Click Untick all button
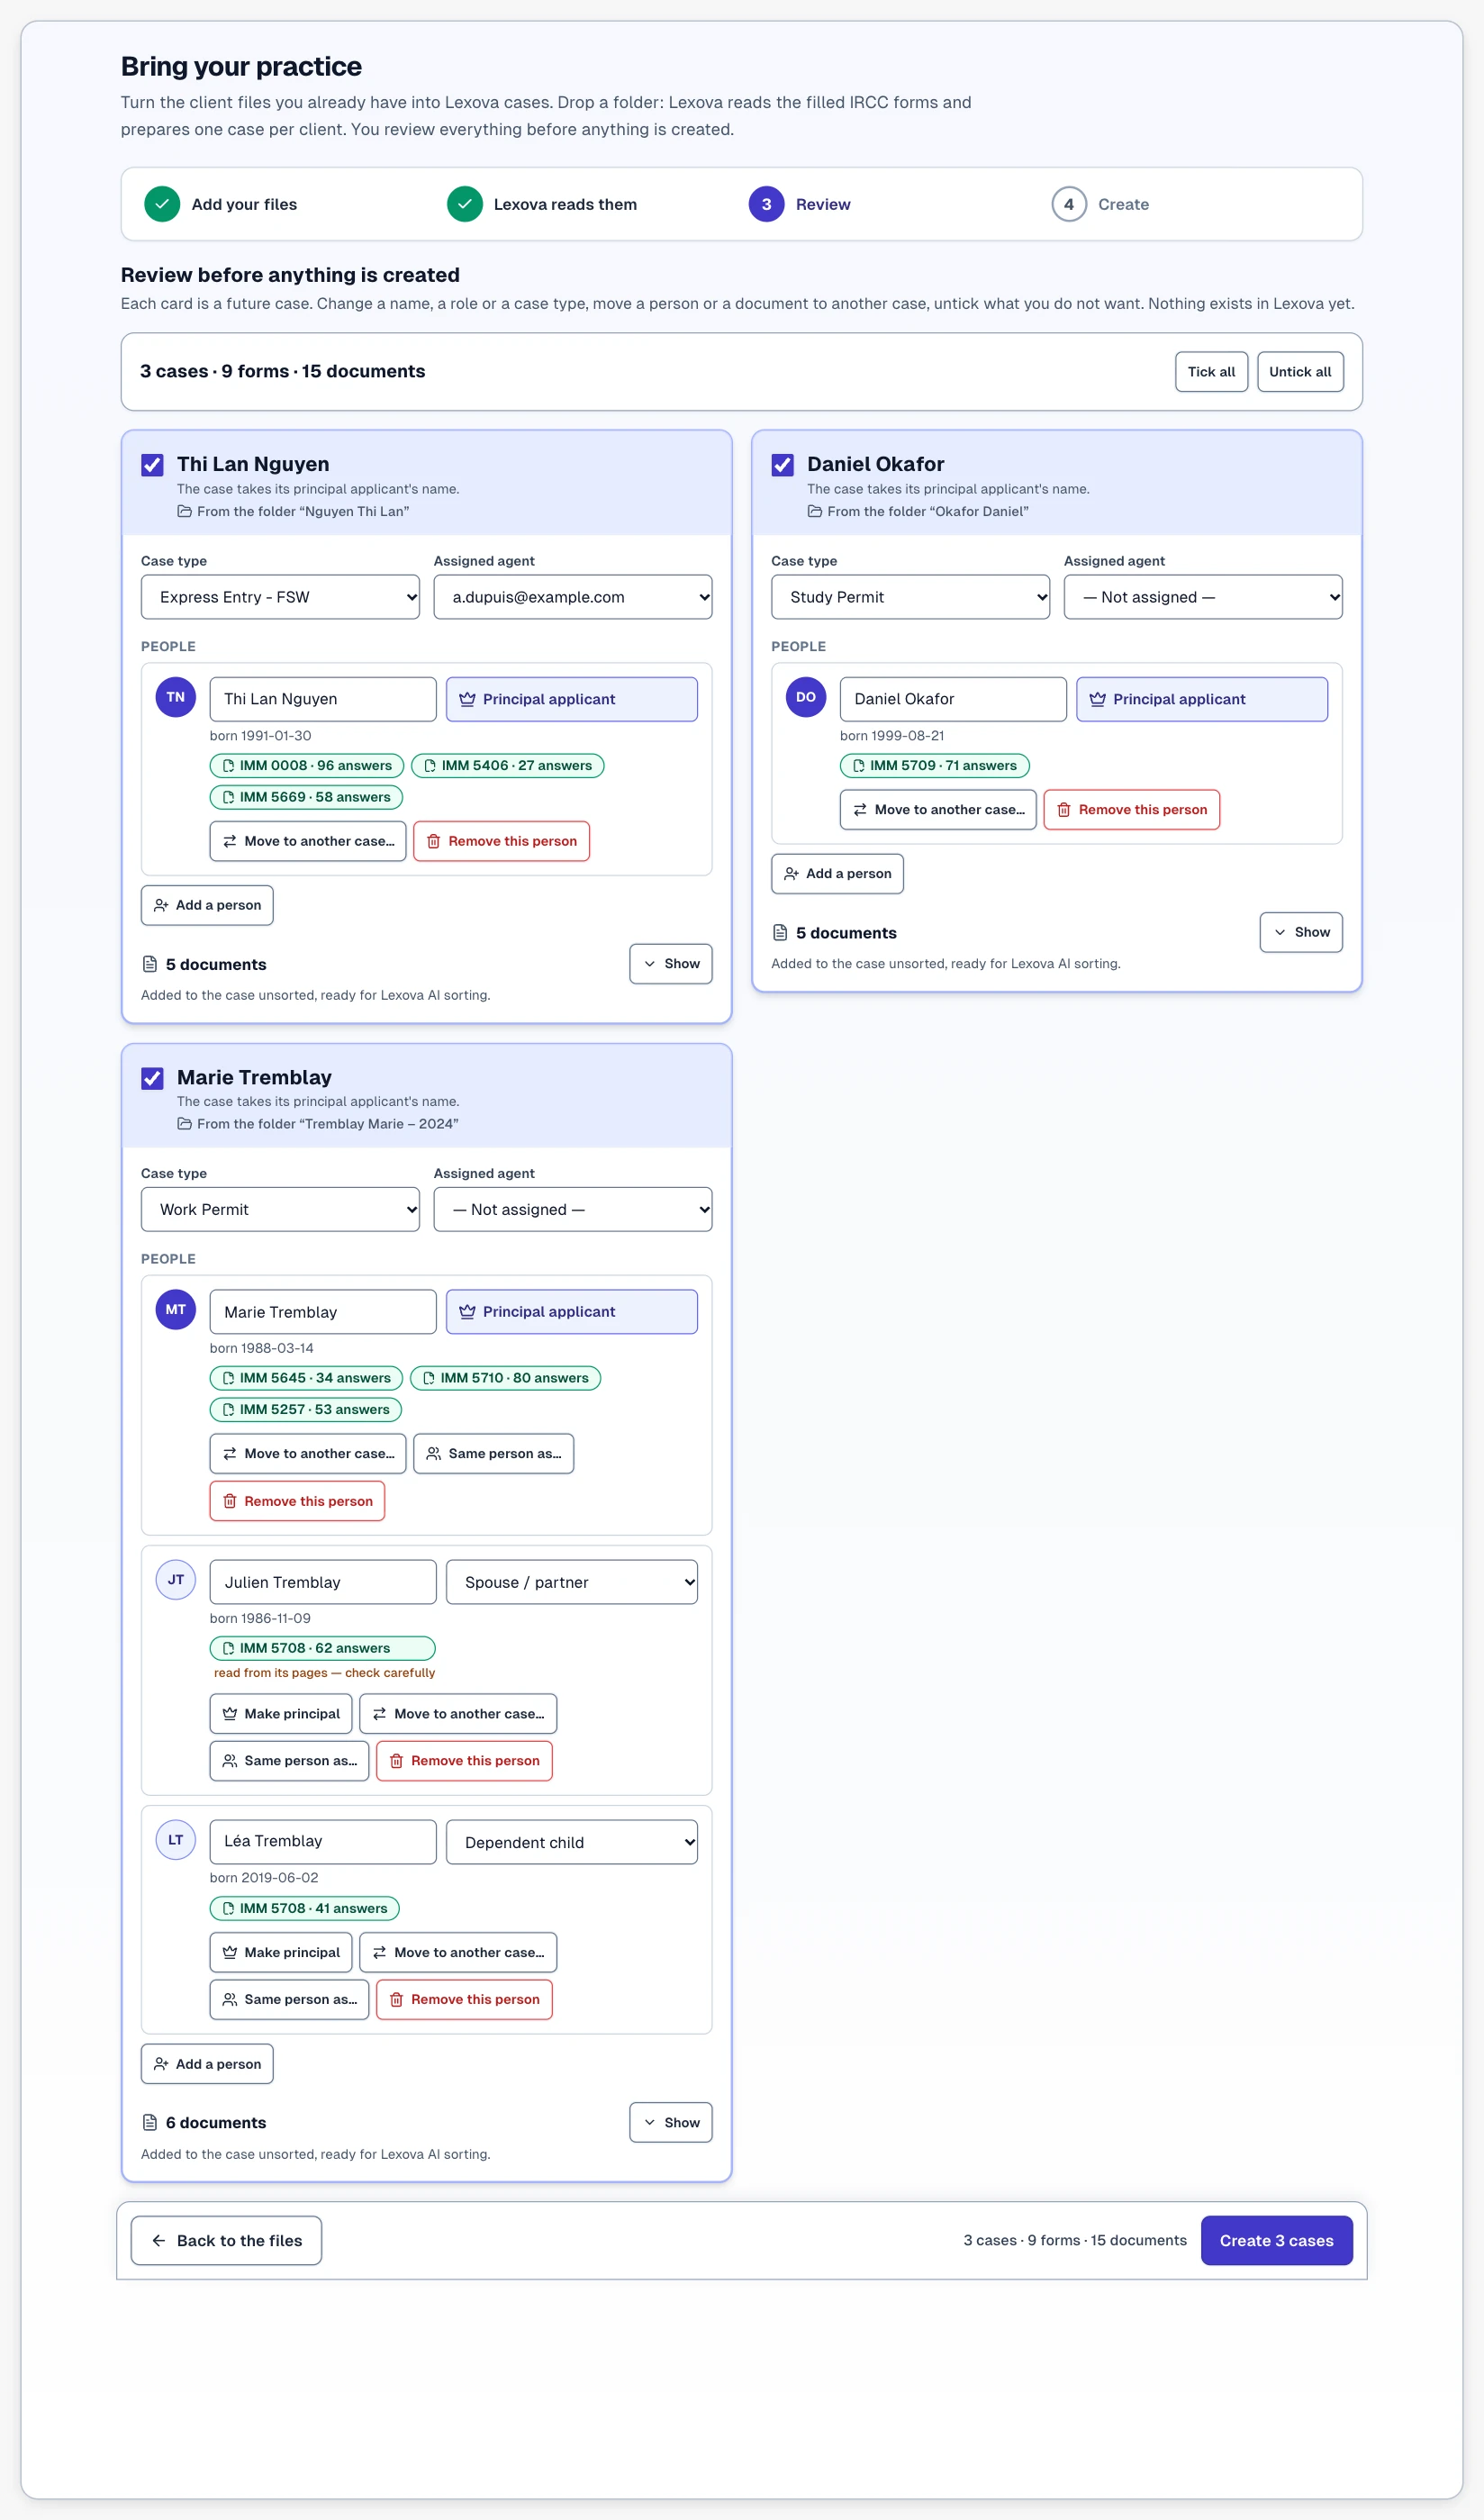The image size is (1484, 2520). click(x=1300, y=372)
